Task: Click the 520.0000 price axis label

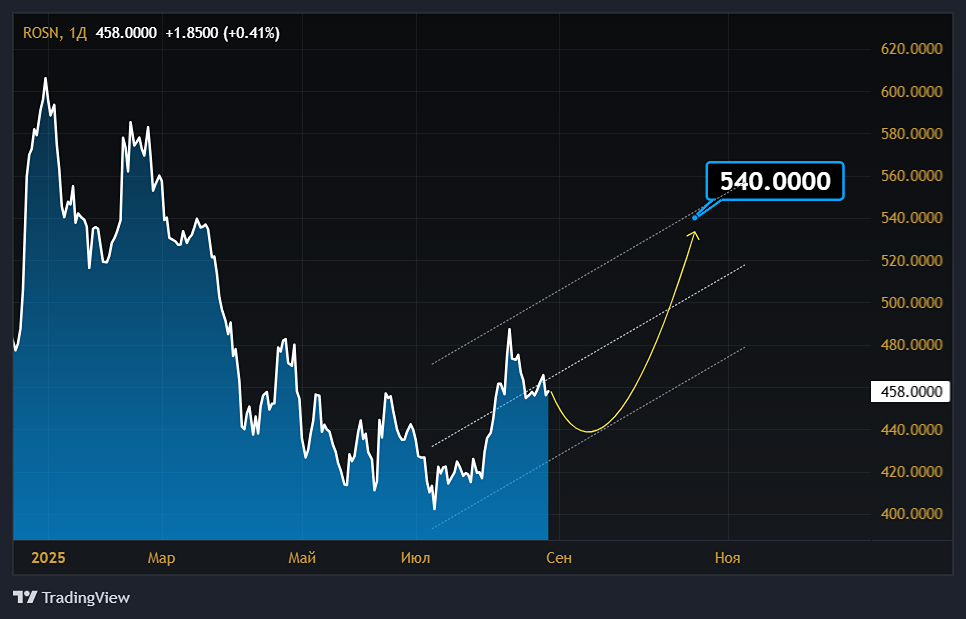Action: (x=911, y=261)
